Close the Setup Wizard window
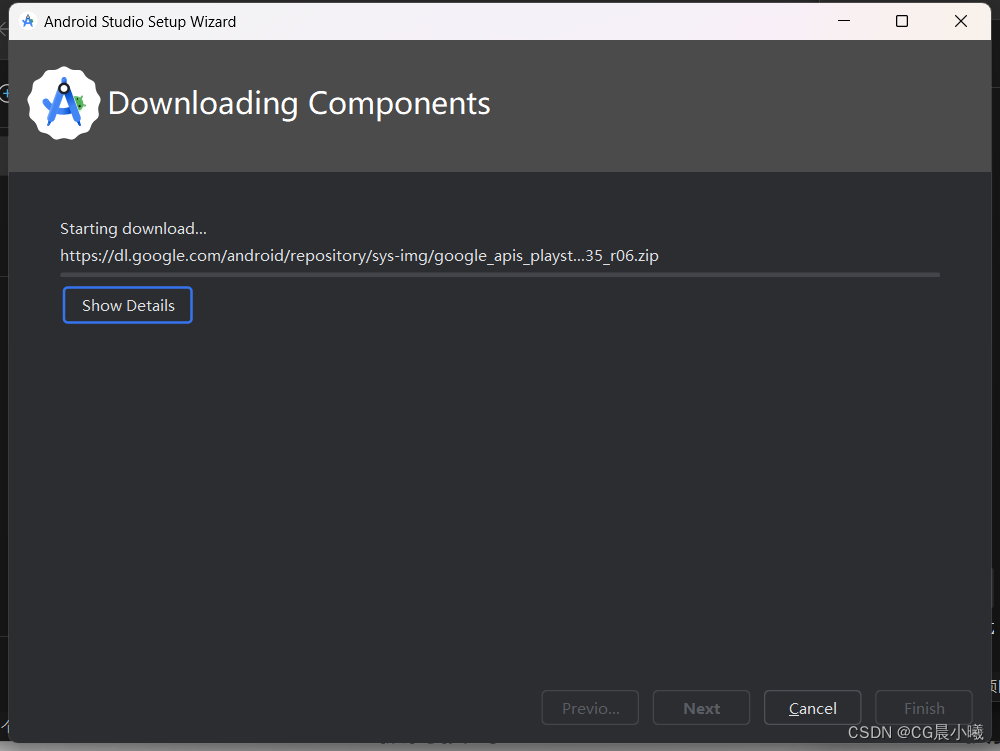Image resolution: width=1000 pixels, height=751 pixels. tap(960, 21)
